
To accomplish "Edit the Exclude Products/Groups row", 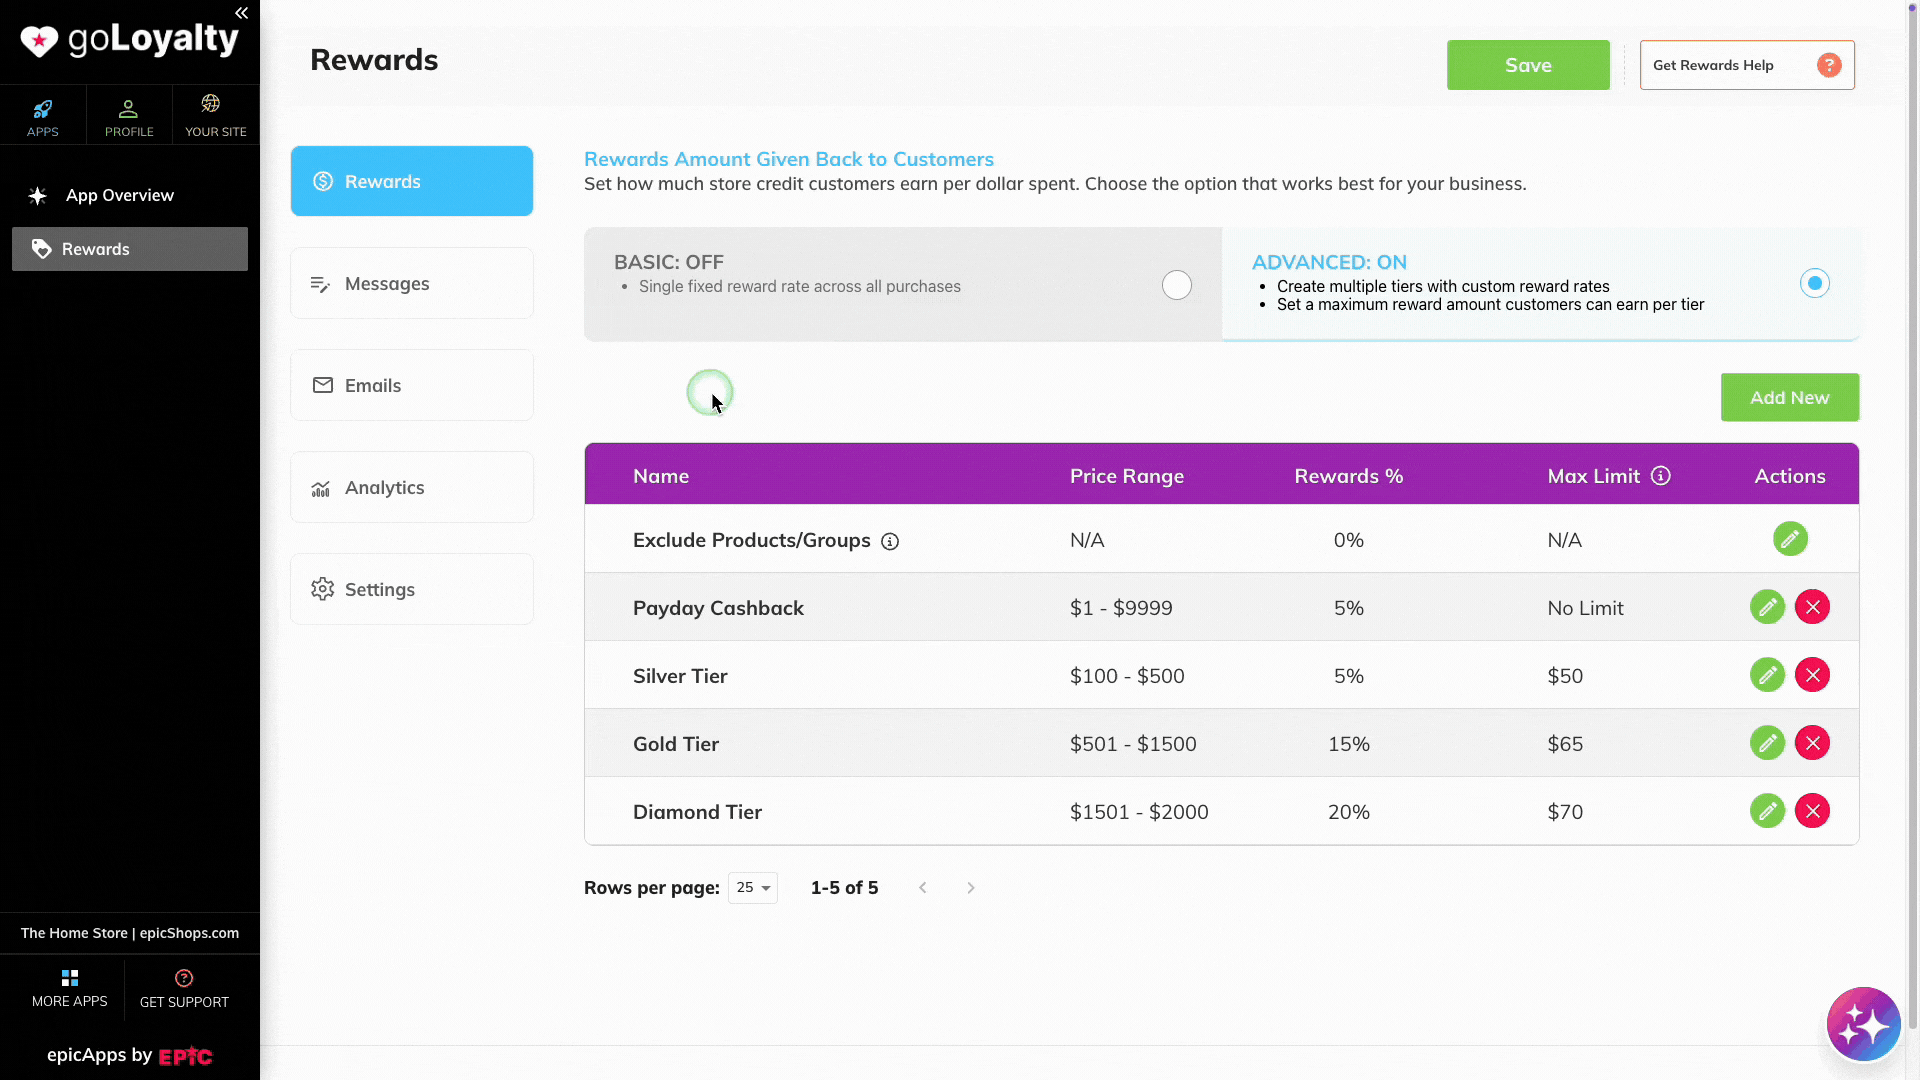I will [x=1790, y=539].
